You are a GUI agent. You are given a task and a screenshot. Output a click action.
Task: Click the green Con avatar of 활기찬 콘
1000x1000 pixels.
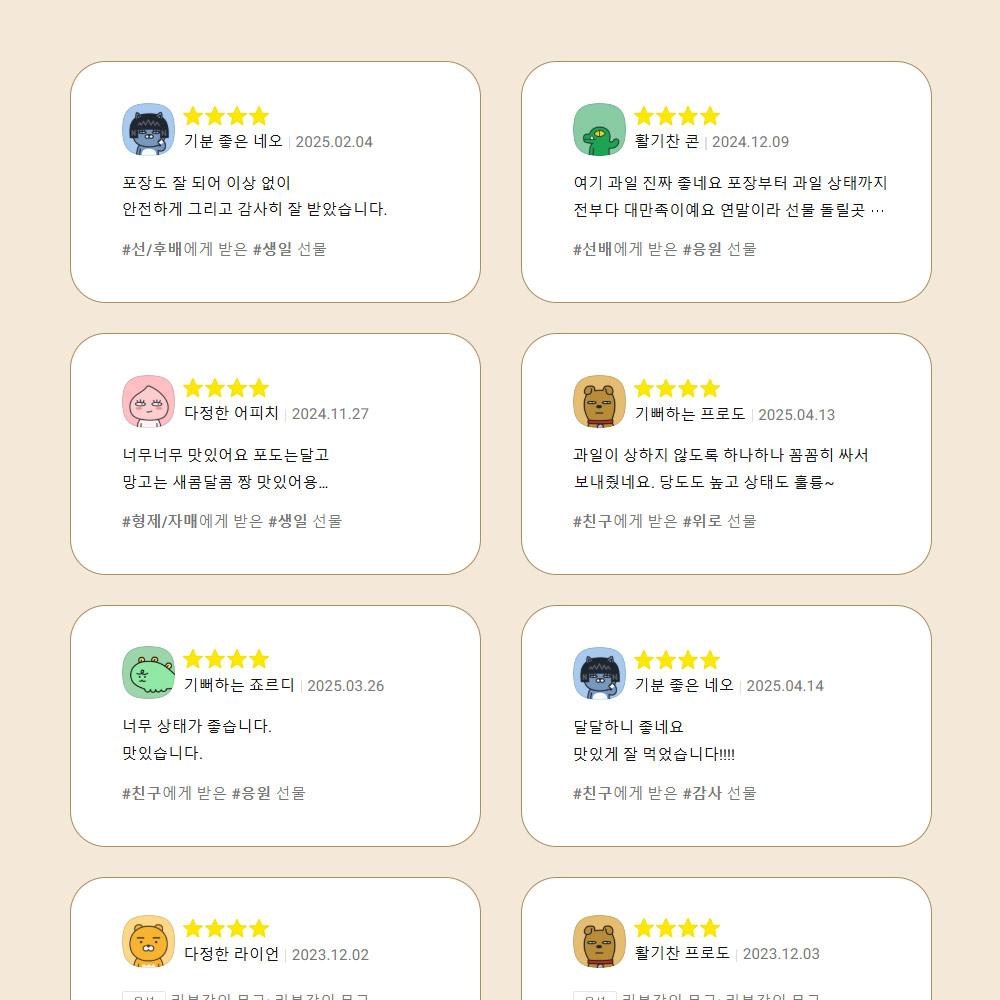tap(599, 130)
